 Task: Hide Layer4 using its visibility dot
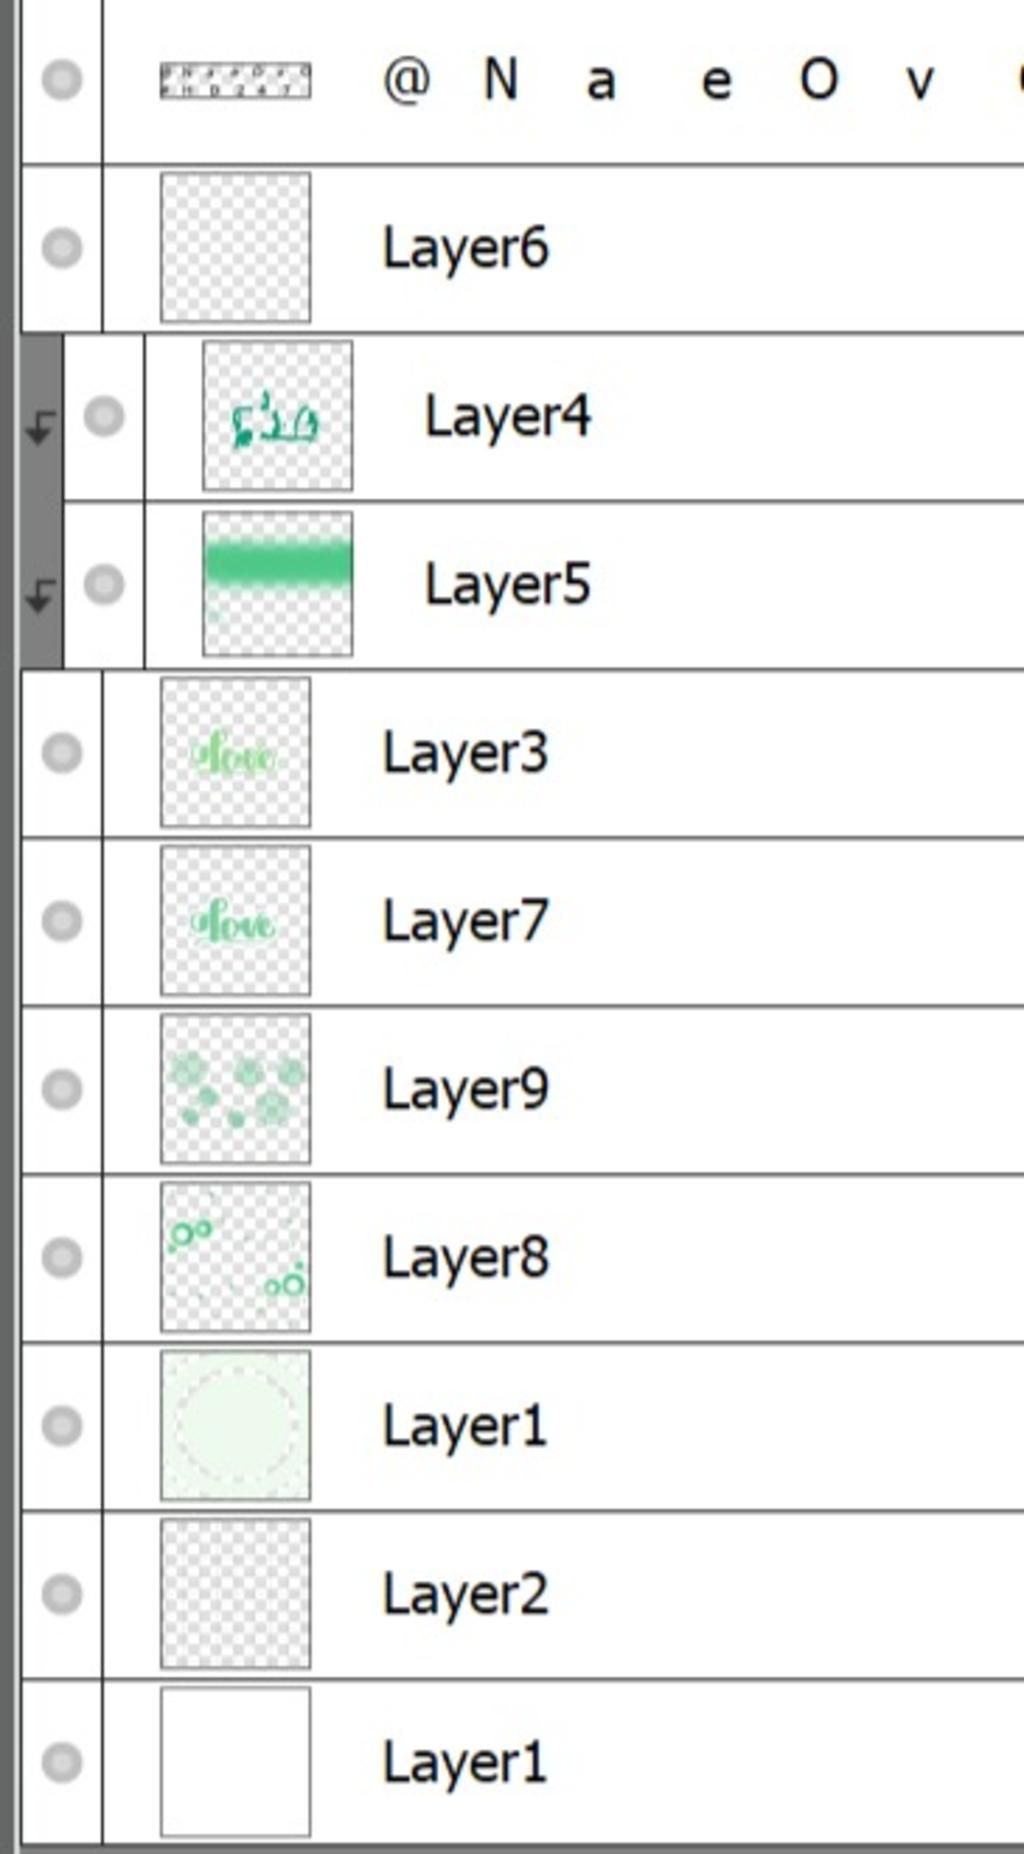pyautogui.click(x=104, y=416)
